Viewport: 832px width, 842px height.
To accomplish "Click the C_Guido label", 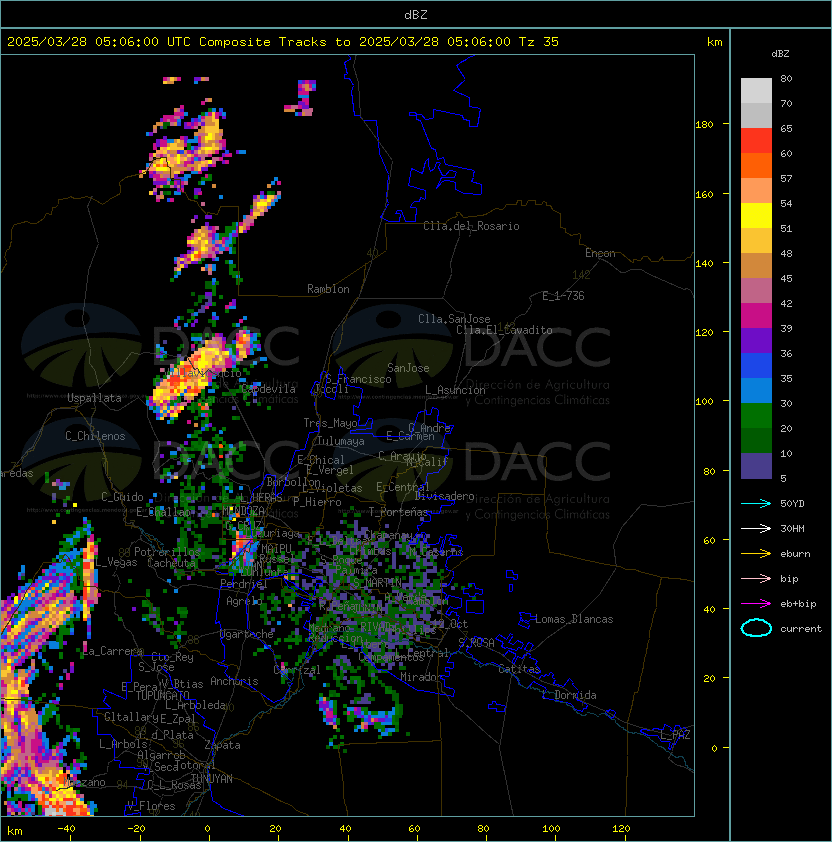I will [x=122, y=497].
